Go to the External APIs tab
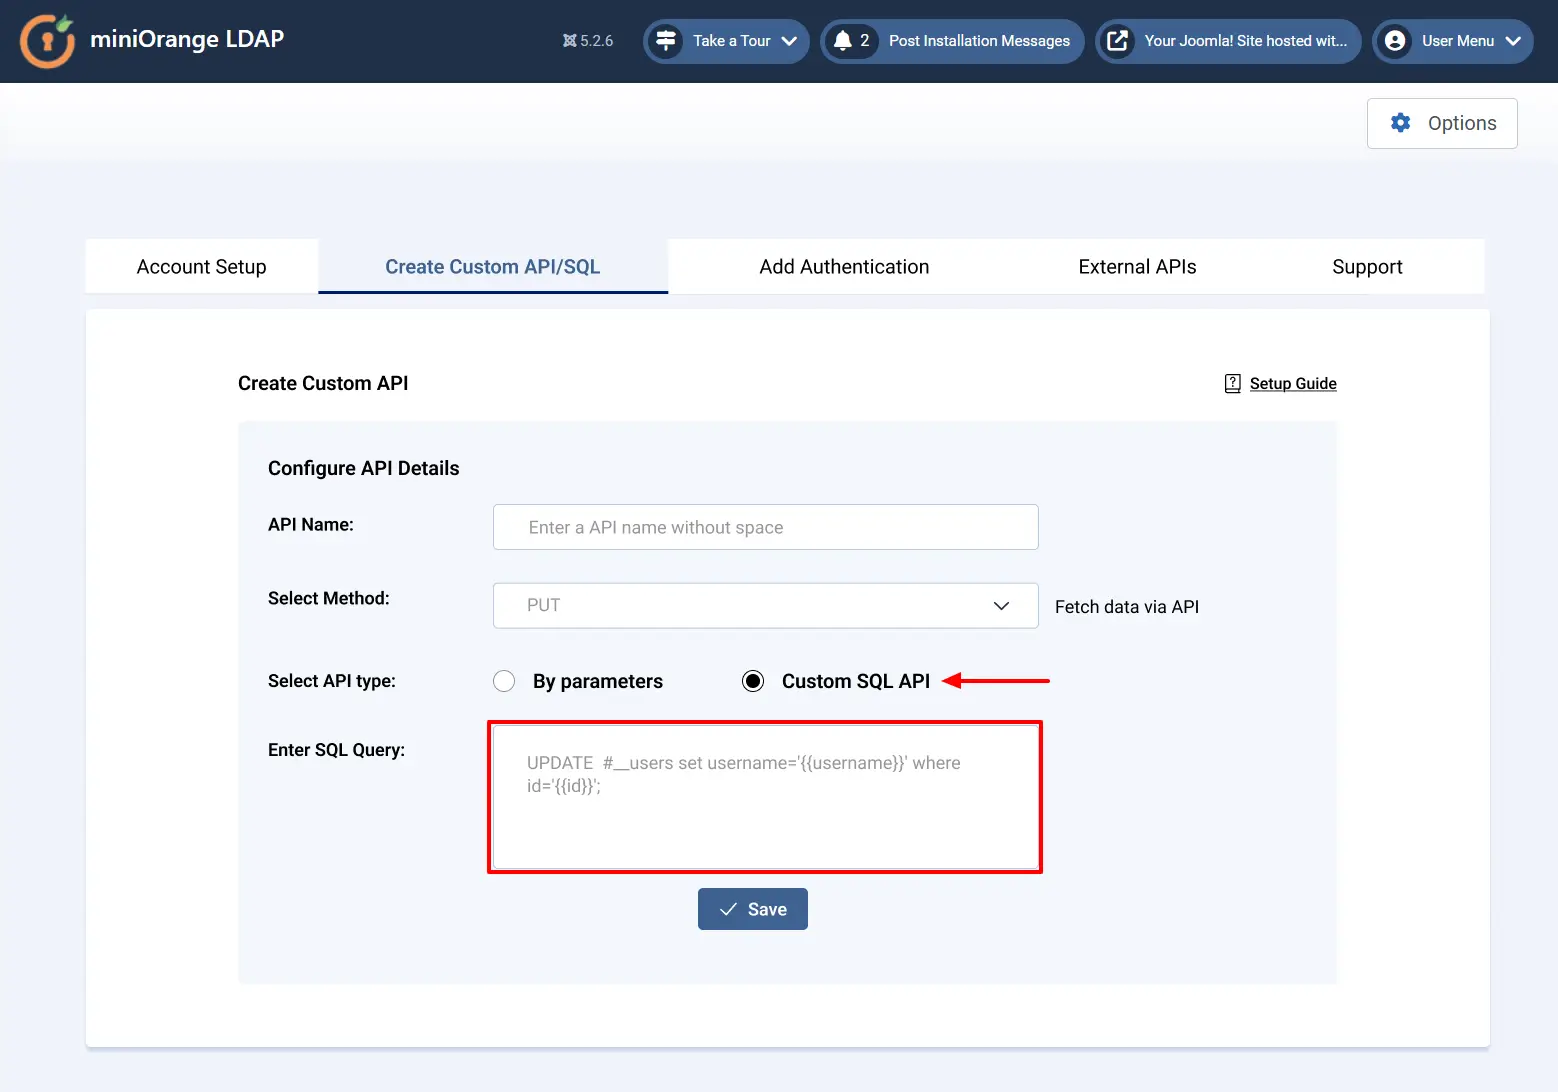The height and width of the screenshot is (1092, 1558). [x=1137, y=267]
